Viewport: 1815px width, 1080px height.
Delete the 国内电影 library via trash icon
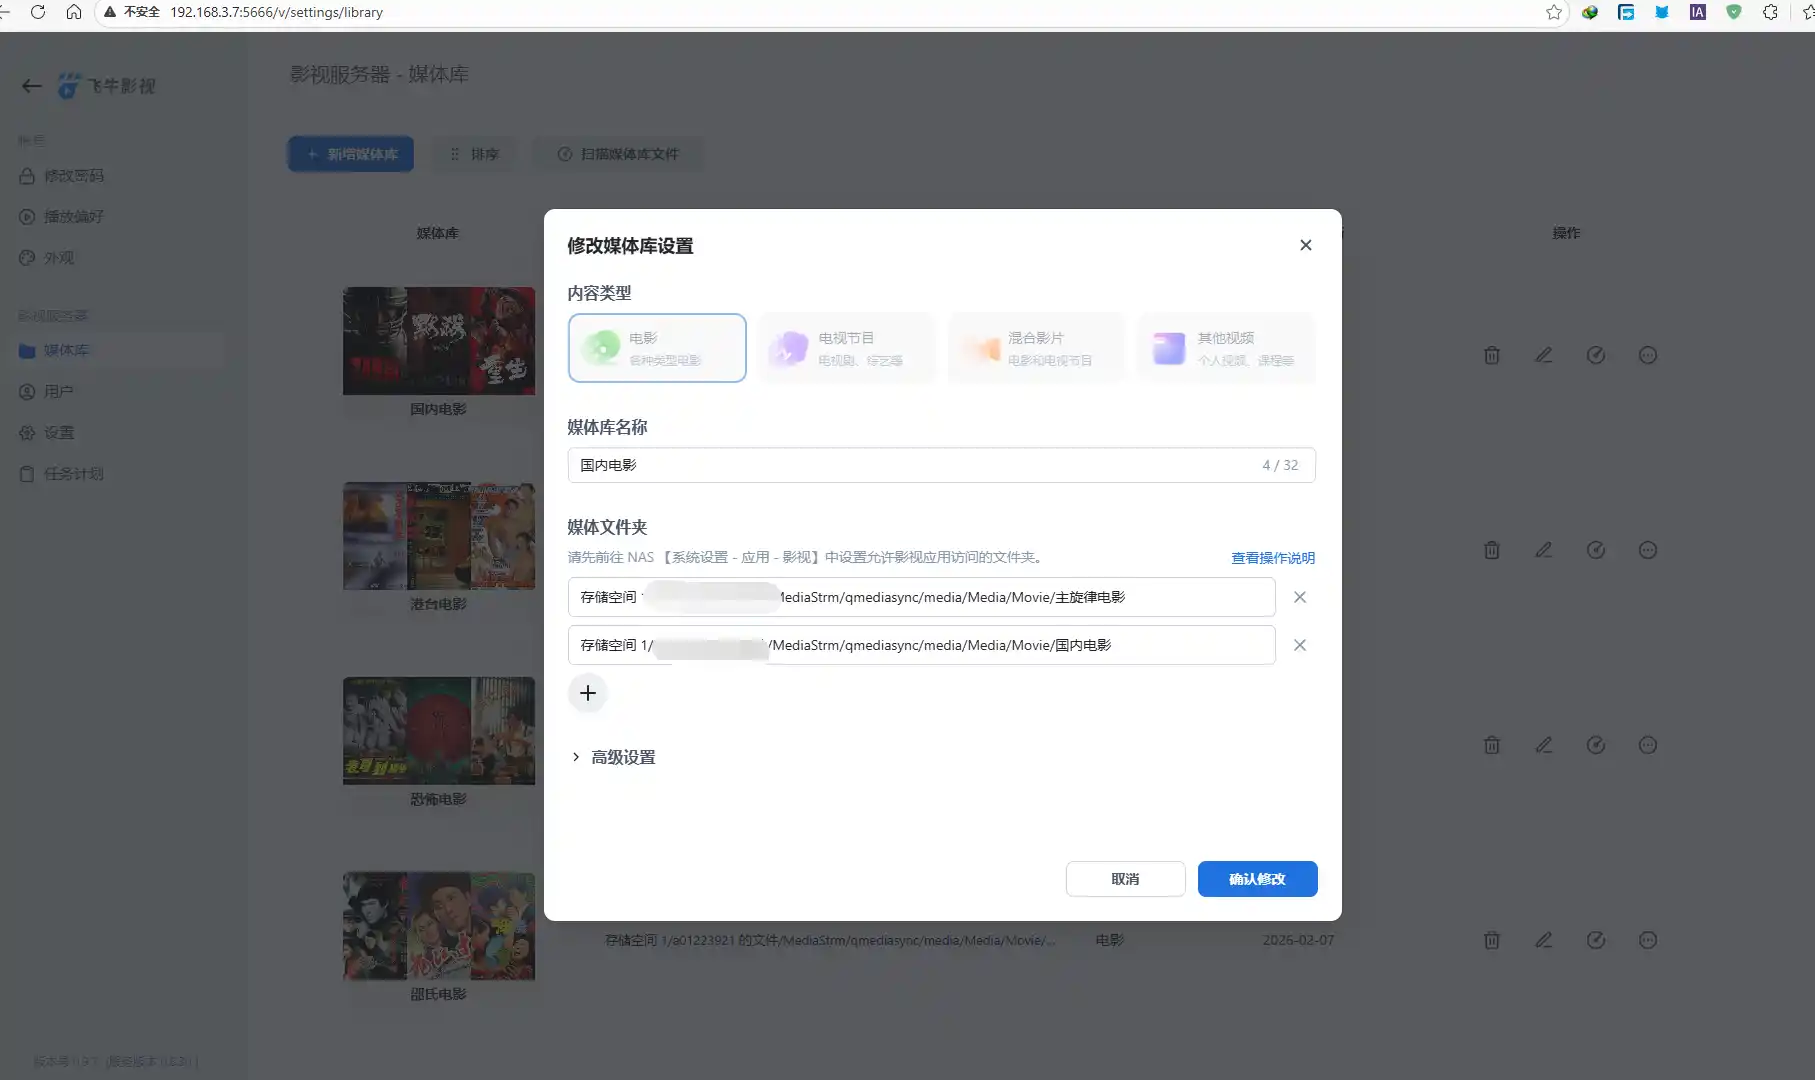pyautogui.click(x=1492, y=355)
